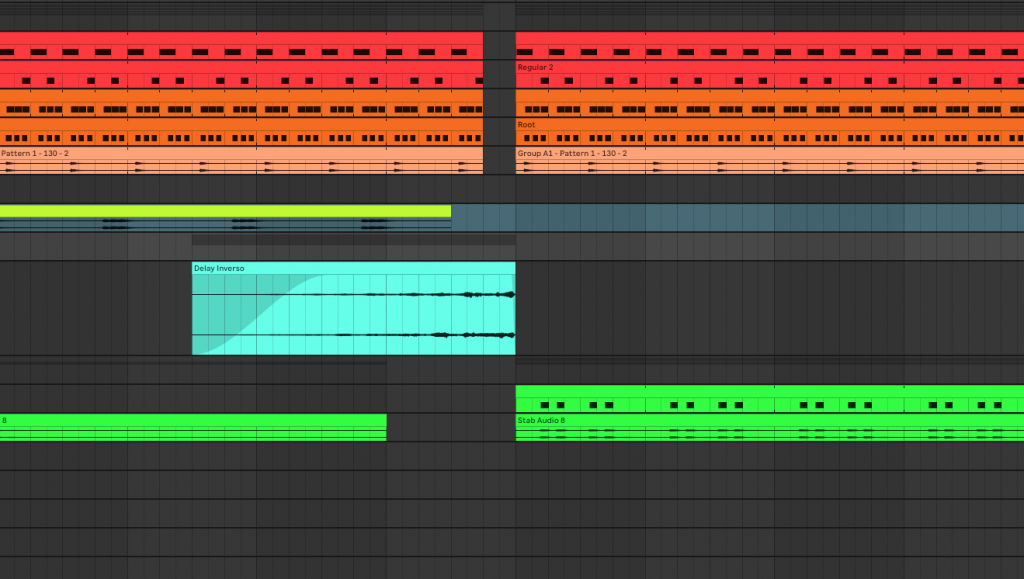Select the green MIDI clip above Stab Audio 8
The height and width of the screenshot is (579, 1024).
(769, 399)
